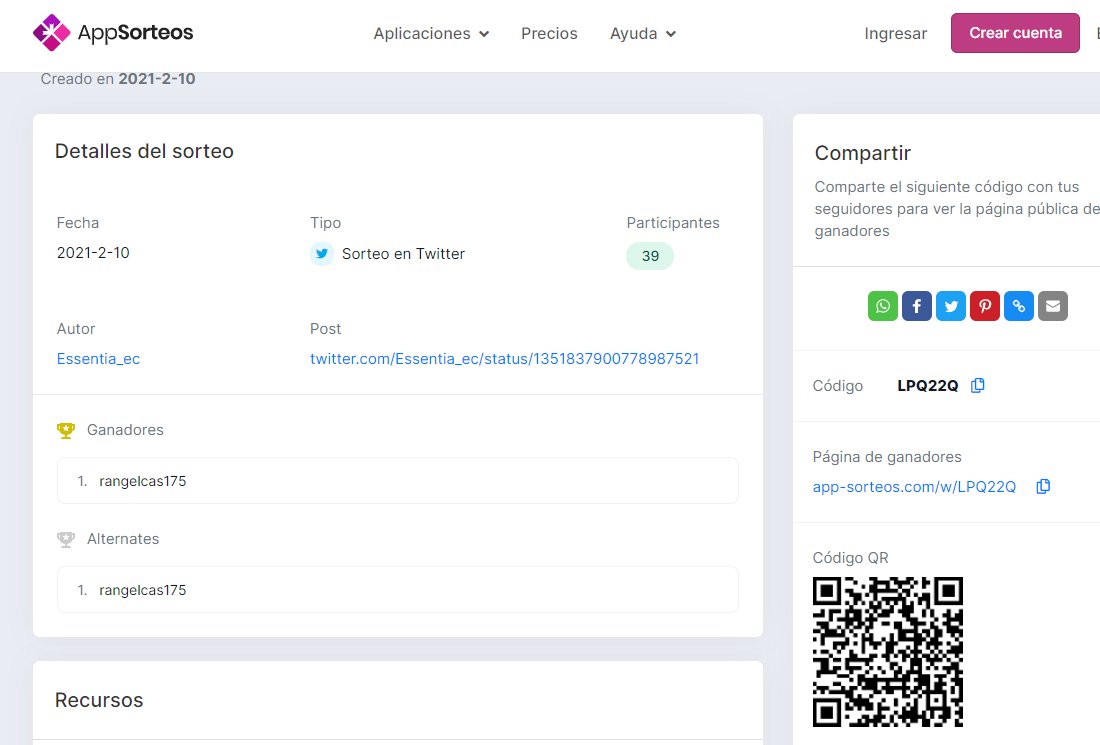The height and width of the screenshot is (745, 1100).
Task: Open the chevron next to Aplicaciones
Action: (486, 33)
